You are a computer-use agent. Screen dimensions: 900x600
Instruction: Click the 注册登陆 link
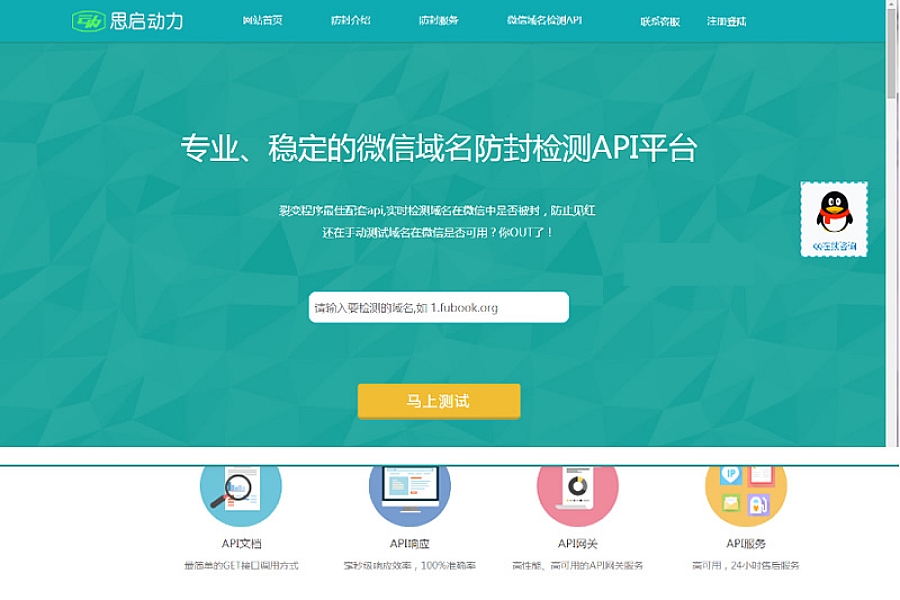tap(726, 21)
